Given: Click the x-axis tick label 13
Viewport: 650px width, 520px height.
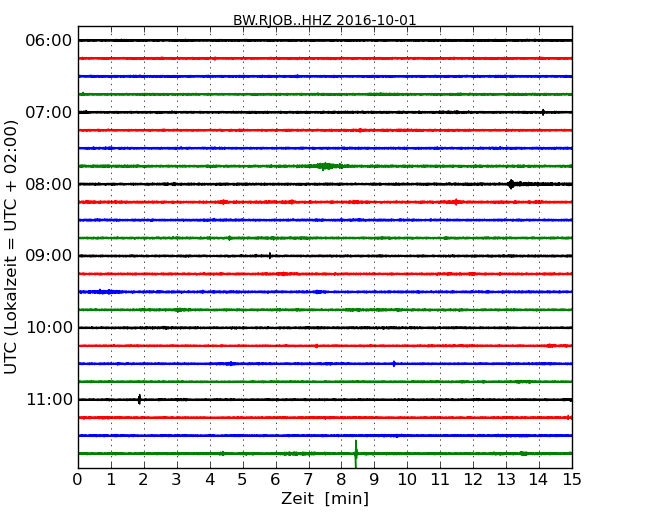Looking at the screenshot, I should [x=506, y=480].
